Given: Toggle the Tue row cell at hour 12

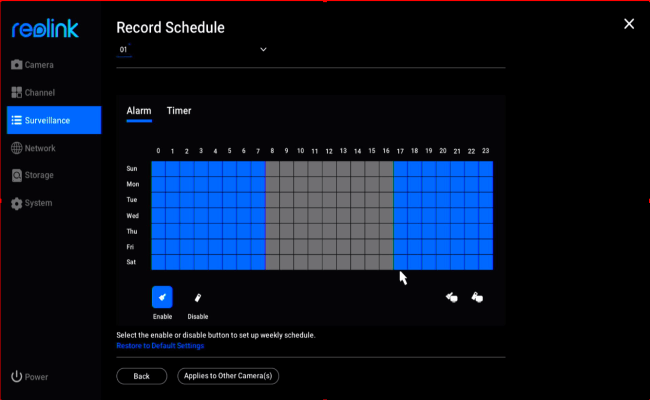Looking at the screenshot, I should 329,200.
